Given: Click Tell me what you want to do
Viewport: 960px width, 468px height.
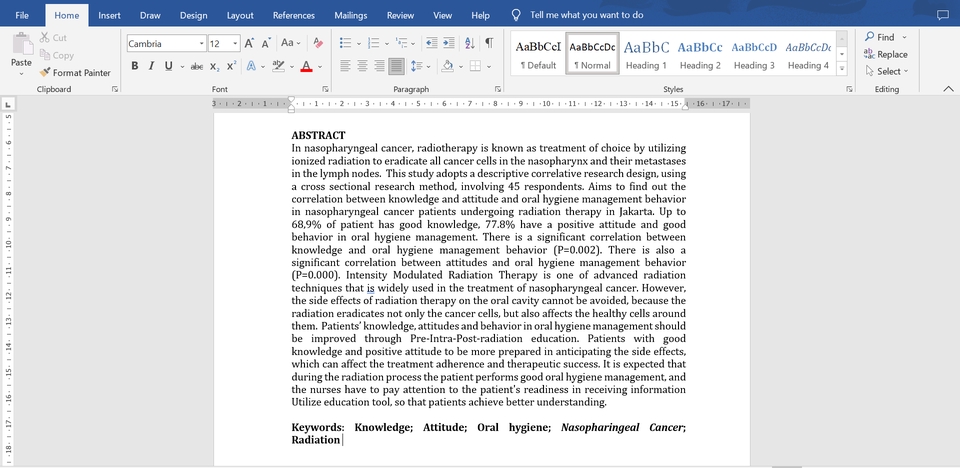Looking at the screenshot, I should pyautogui.click(x=586, y=15).
